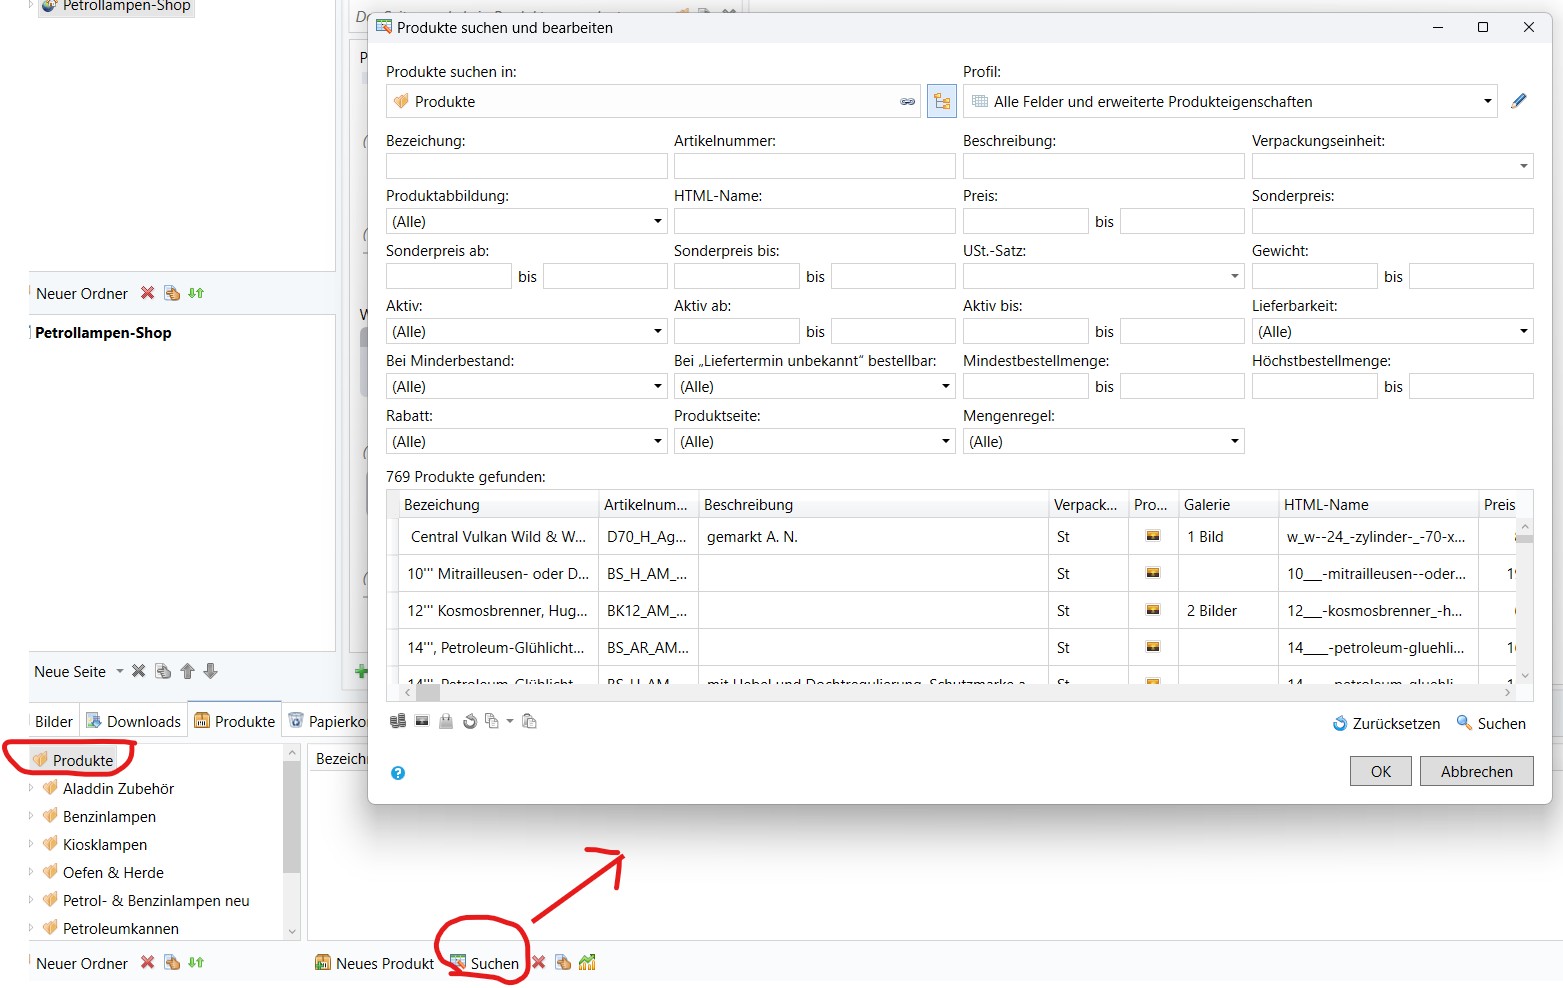The width and height of the screenshot is (1563, 988).
Task: Open the Mengenregel combo box
Action: coord(1102,441)
